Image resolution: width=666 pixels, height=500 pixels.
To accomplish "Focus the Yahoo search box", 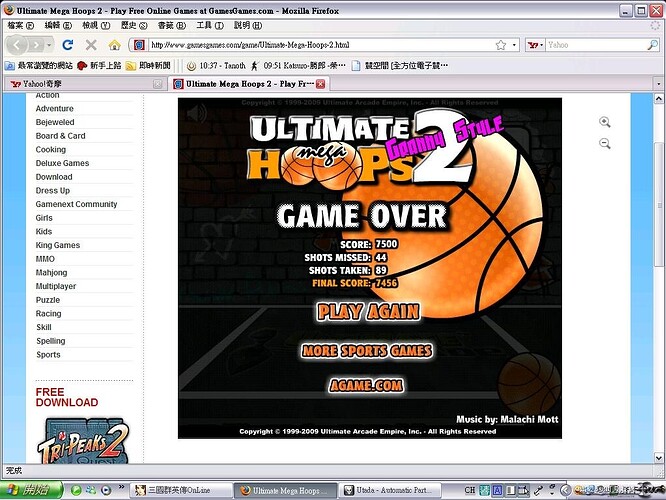I will (595, 45).
